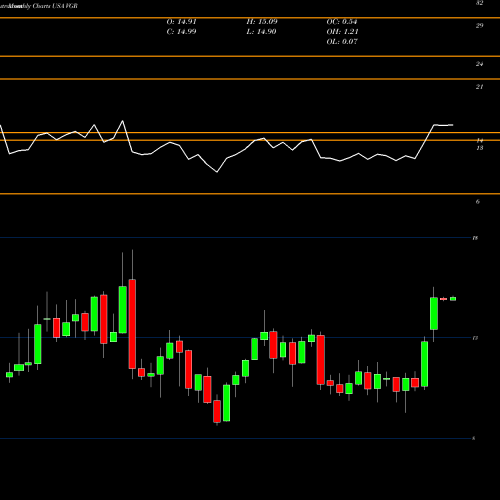Viewport: 500px width, 500px height.
Task: Click the 'OH: 1.21' readout
Action: [342, 32]
